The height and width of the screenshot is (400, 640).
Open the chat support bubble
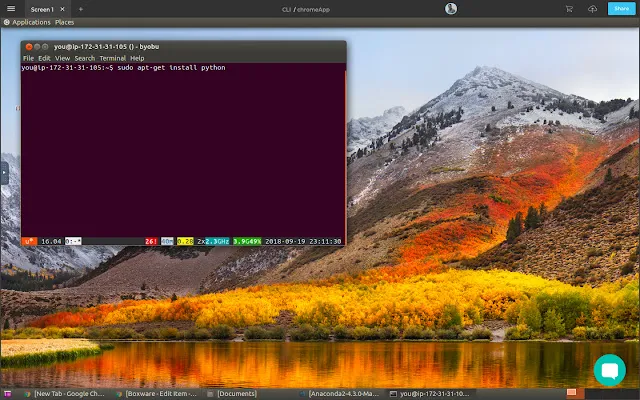pyautogui.click(x=609, y=369)
